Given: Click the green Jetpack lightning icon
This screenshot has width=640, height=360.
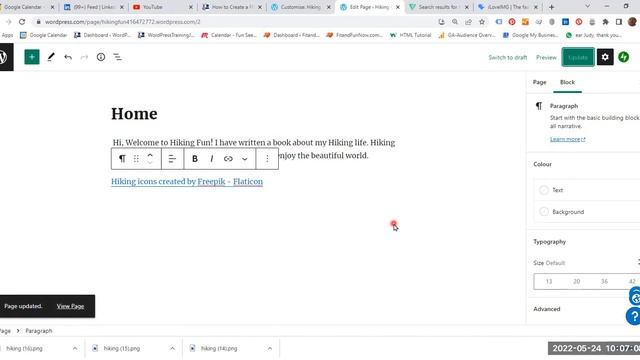Looking at the screenshot, I should point(623,57).
